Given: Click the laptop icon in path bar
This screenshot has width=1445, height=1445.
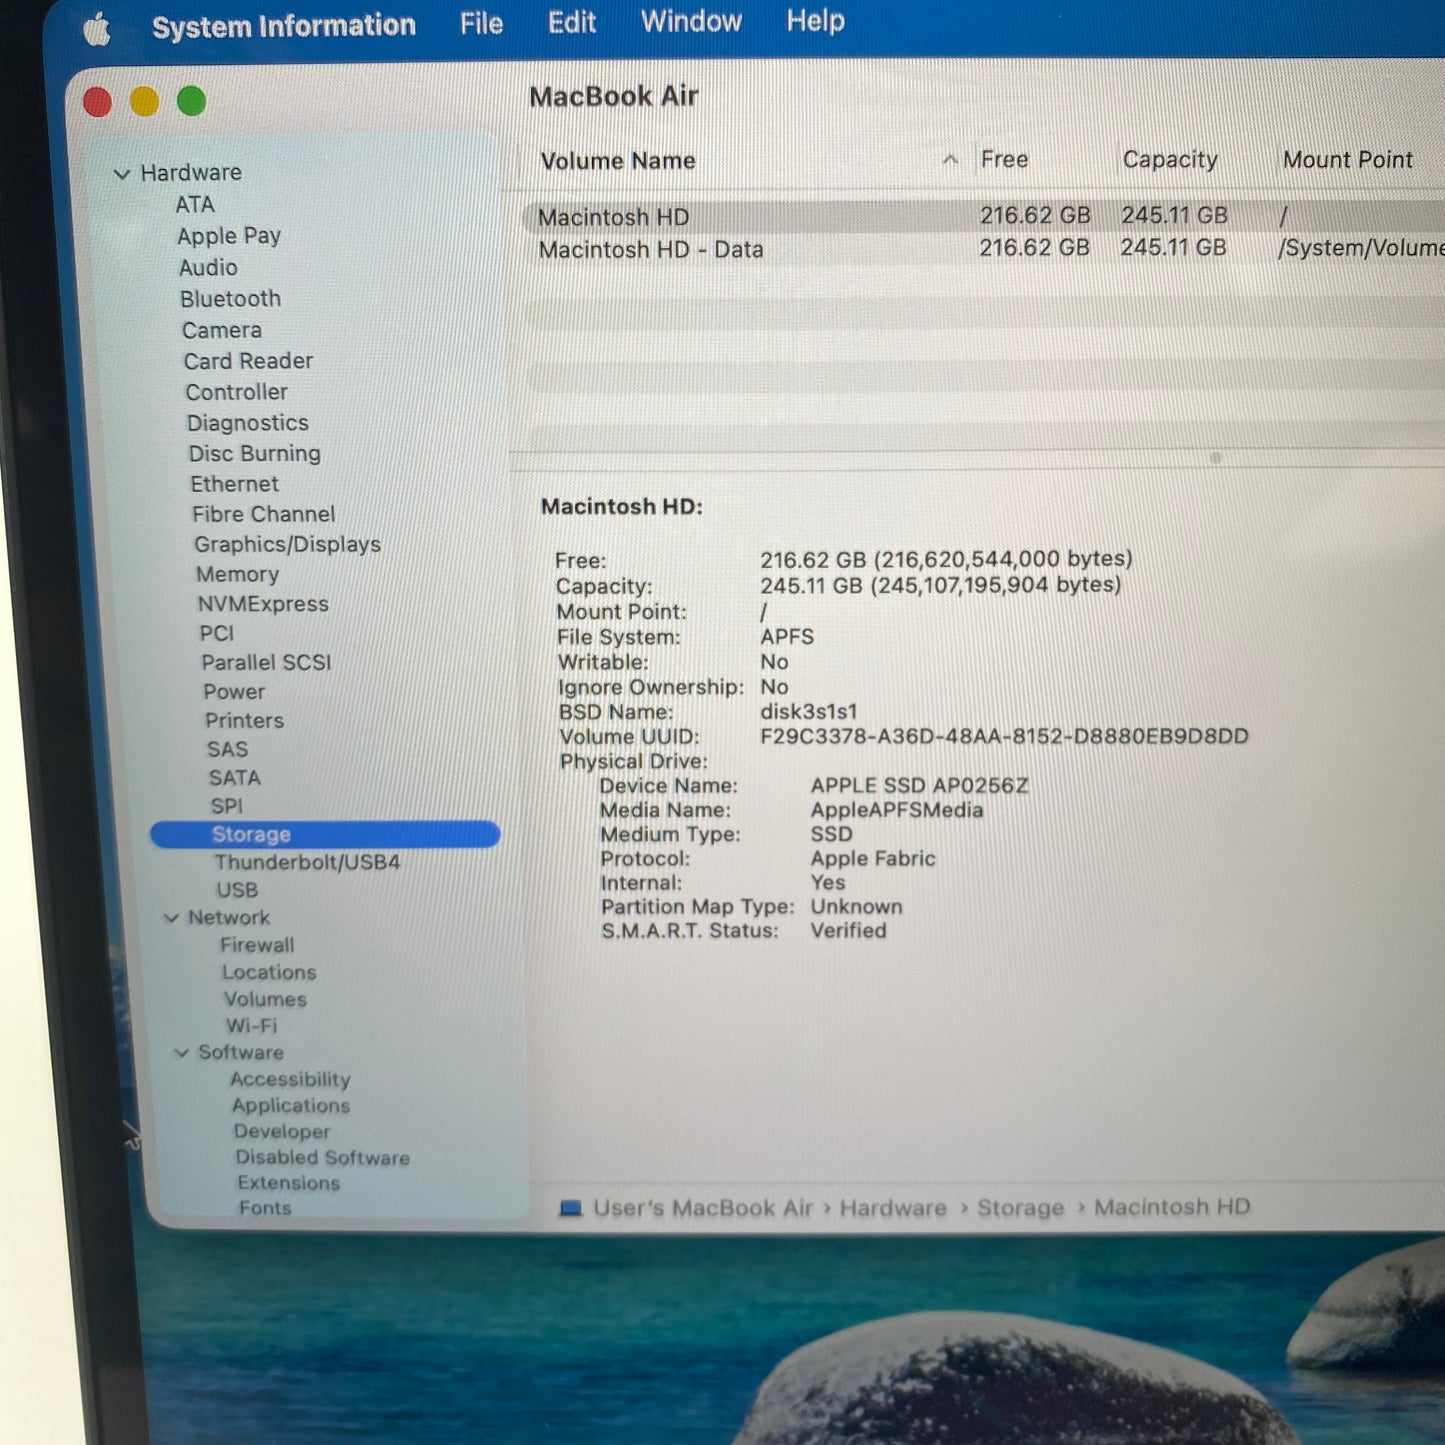Looking at the screenshot, I should click(571, 1208).
